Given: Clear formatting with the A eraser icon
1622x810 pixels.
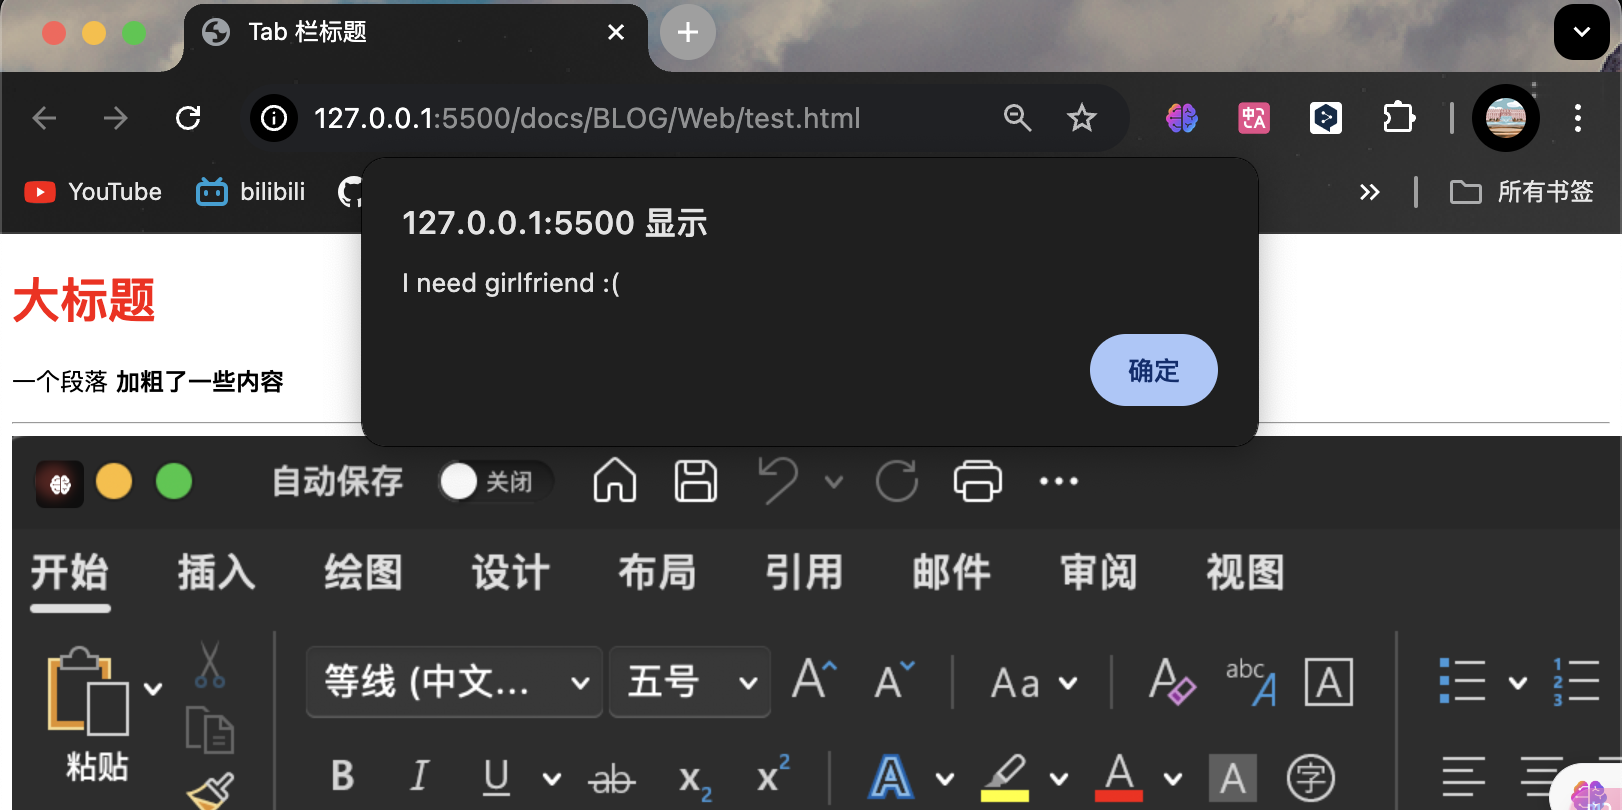Looking at the screenshot, I should tap(1171, 681).
